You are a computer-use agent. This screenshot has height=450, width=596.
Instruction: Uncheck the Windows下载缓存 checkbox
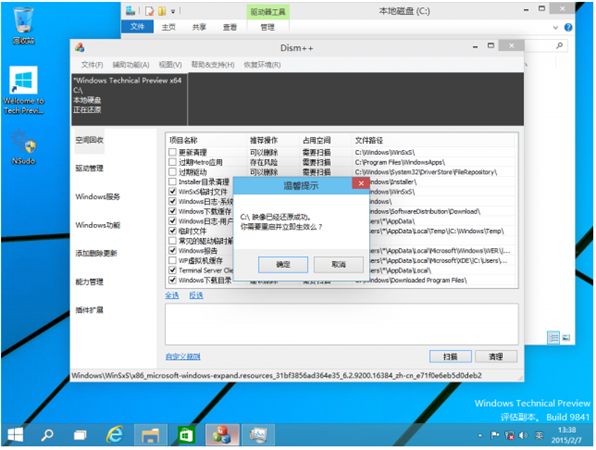[x=172, y=211]
